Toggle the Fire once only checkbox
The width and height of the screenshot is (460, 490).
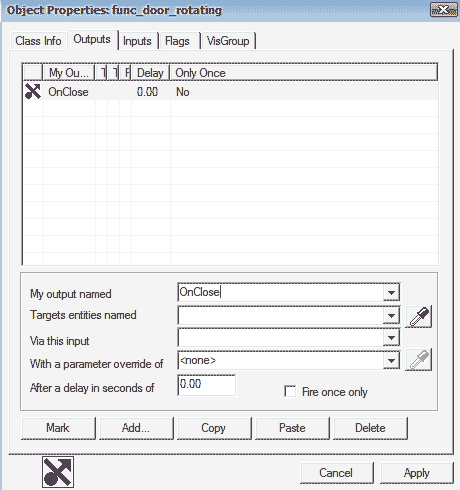click(290, 391)
